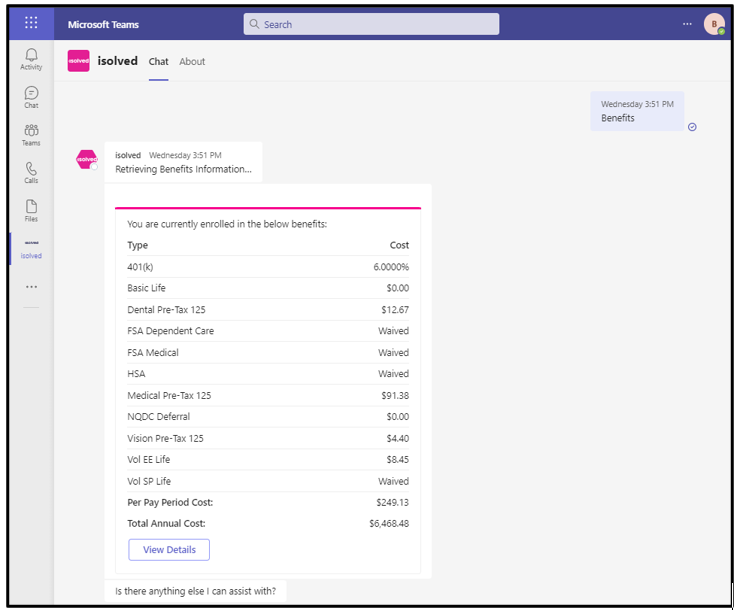Switch to the Chat tab

[x=158, y=62]
